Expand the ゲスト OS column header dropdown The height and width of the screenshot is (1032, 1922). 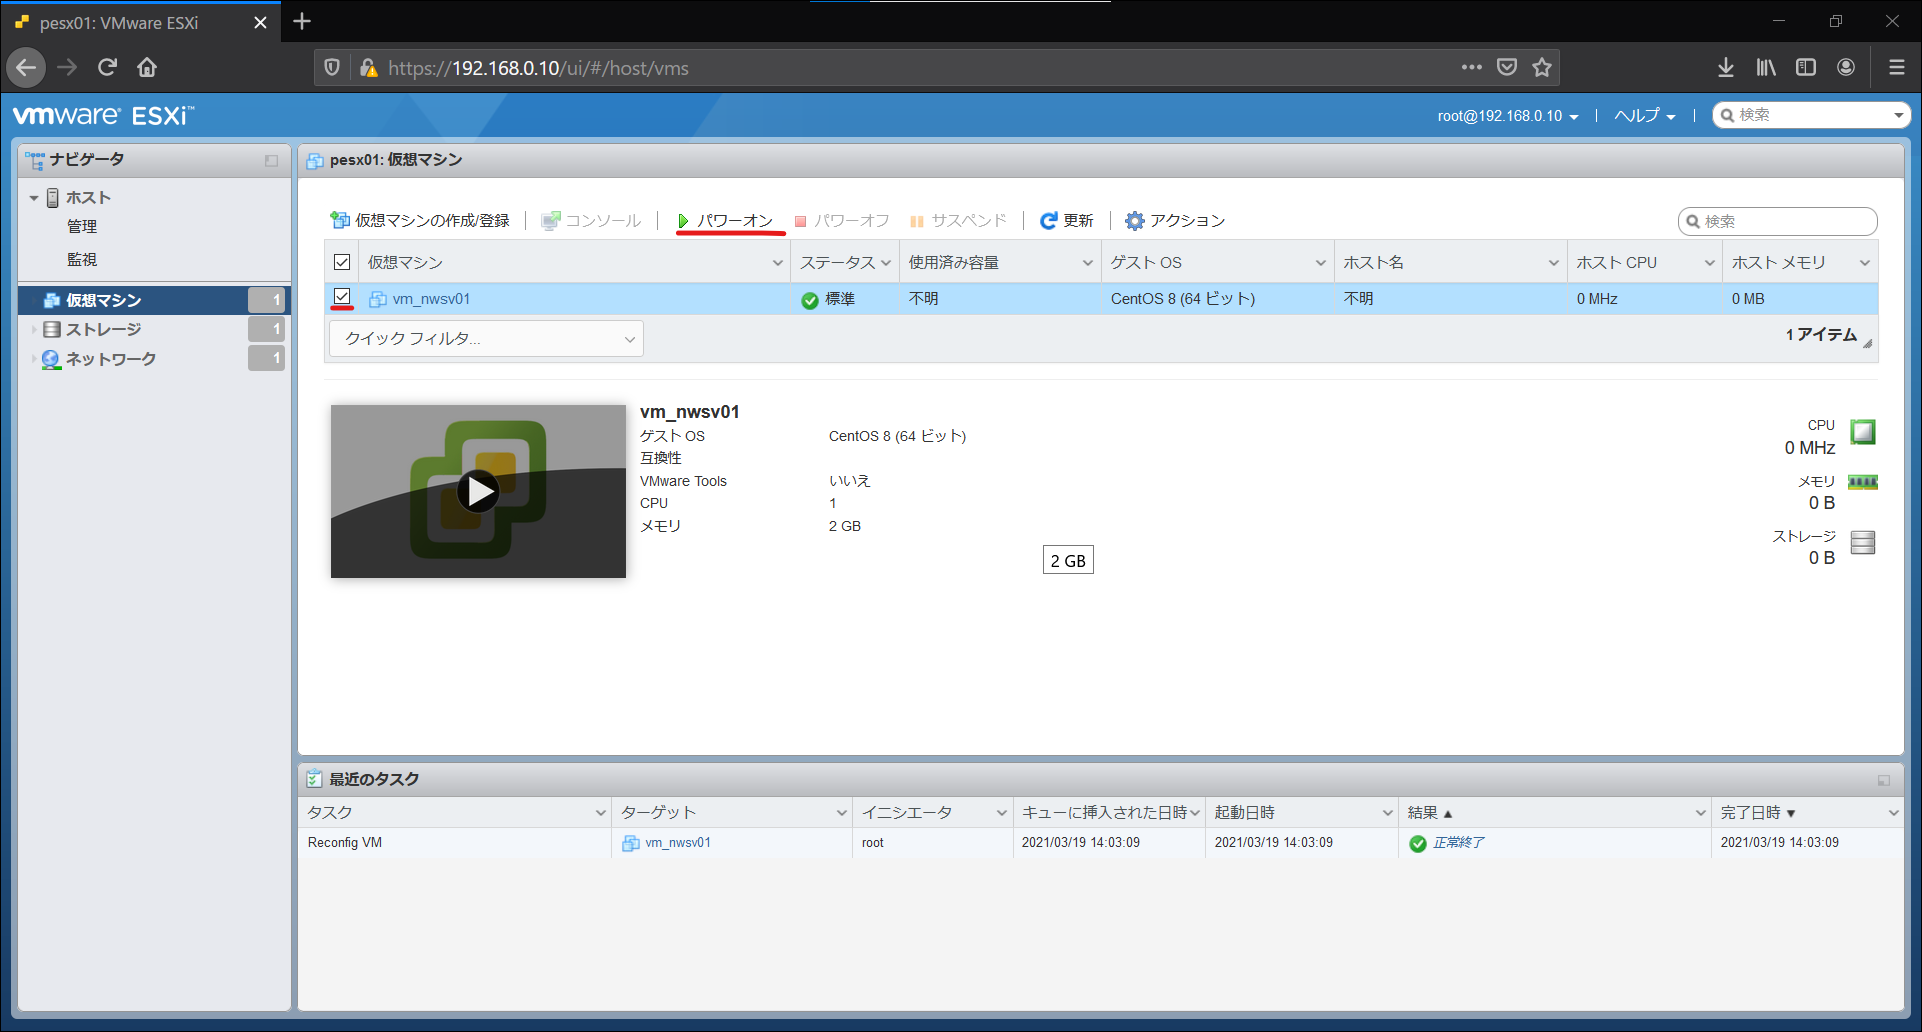1320,263
